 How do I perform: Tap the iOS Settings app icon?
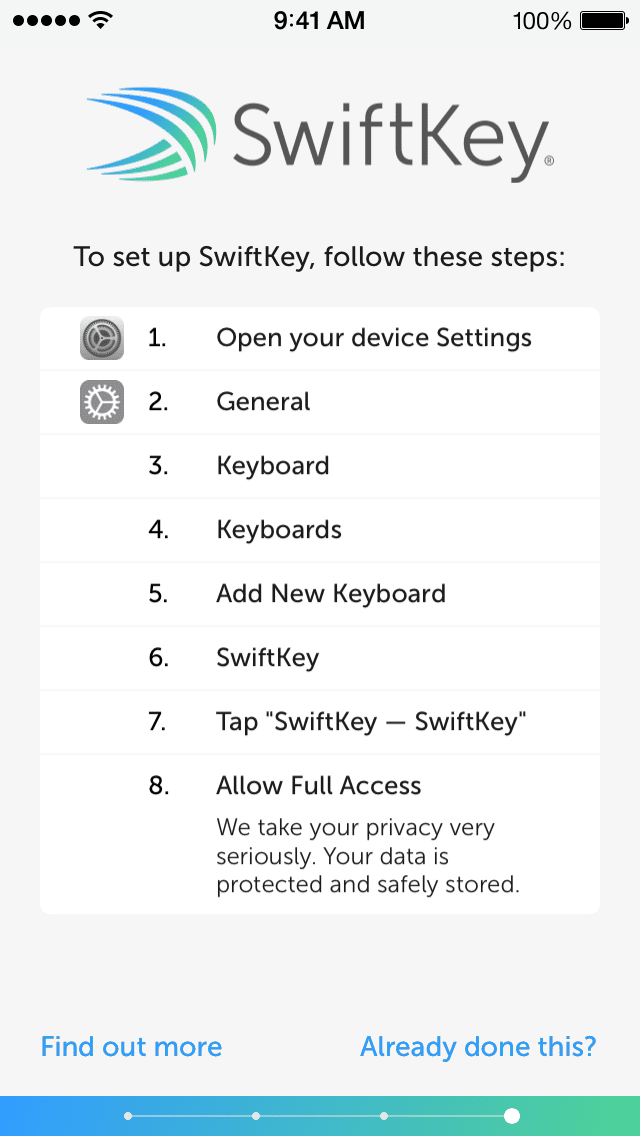point(100,338)
